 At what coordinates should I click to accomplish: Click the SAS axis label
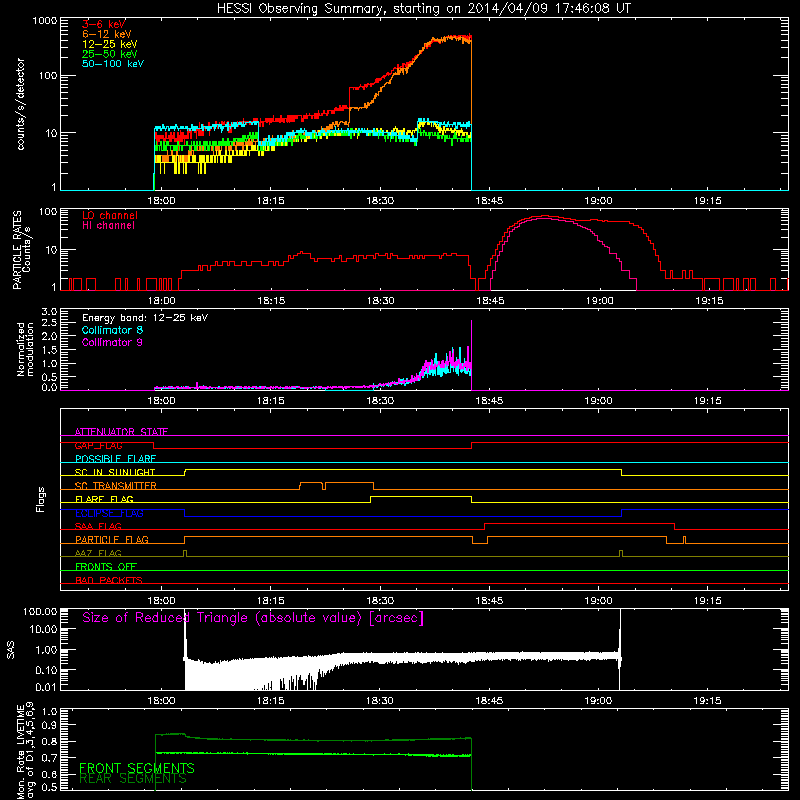coord(11,650)
